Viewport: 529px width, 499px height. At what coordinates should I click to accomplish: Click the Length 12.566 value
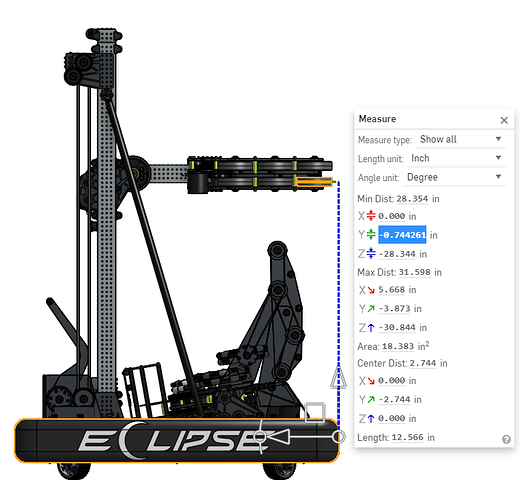(x=407, y=438)
